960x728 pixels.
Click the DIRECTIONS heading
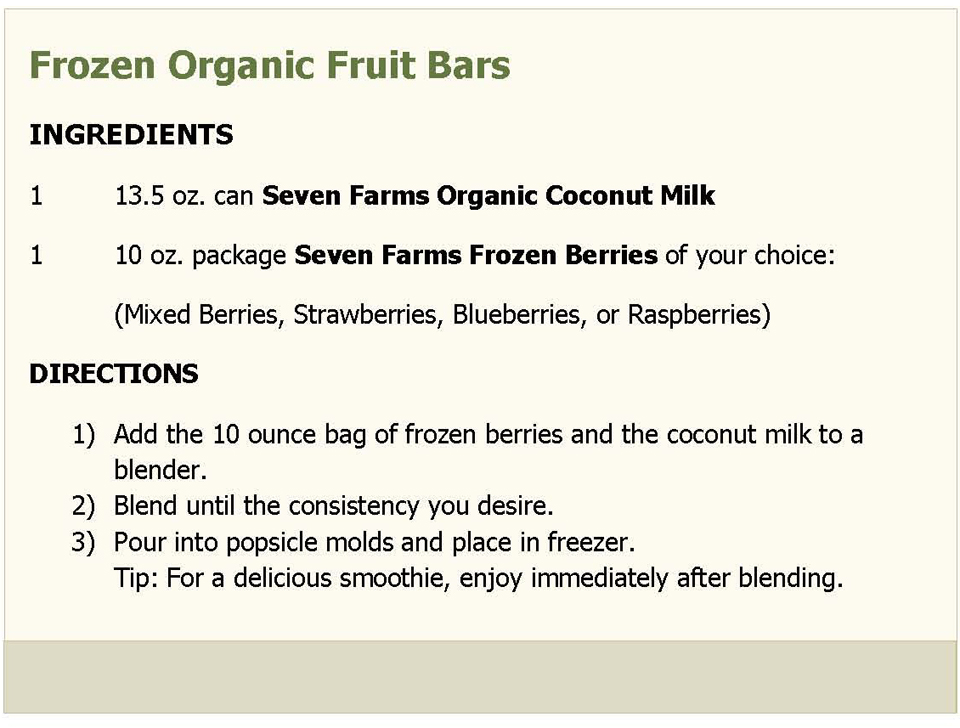click(114, 373)
